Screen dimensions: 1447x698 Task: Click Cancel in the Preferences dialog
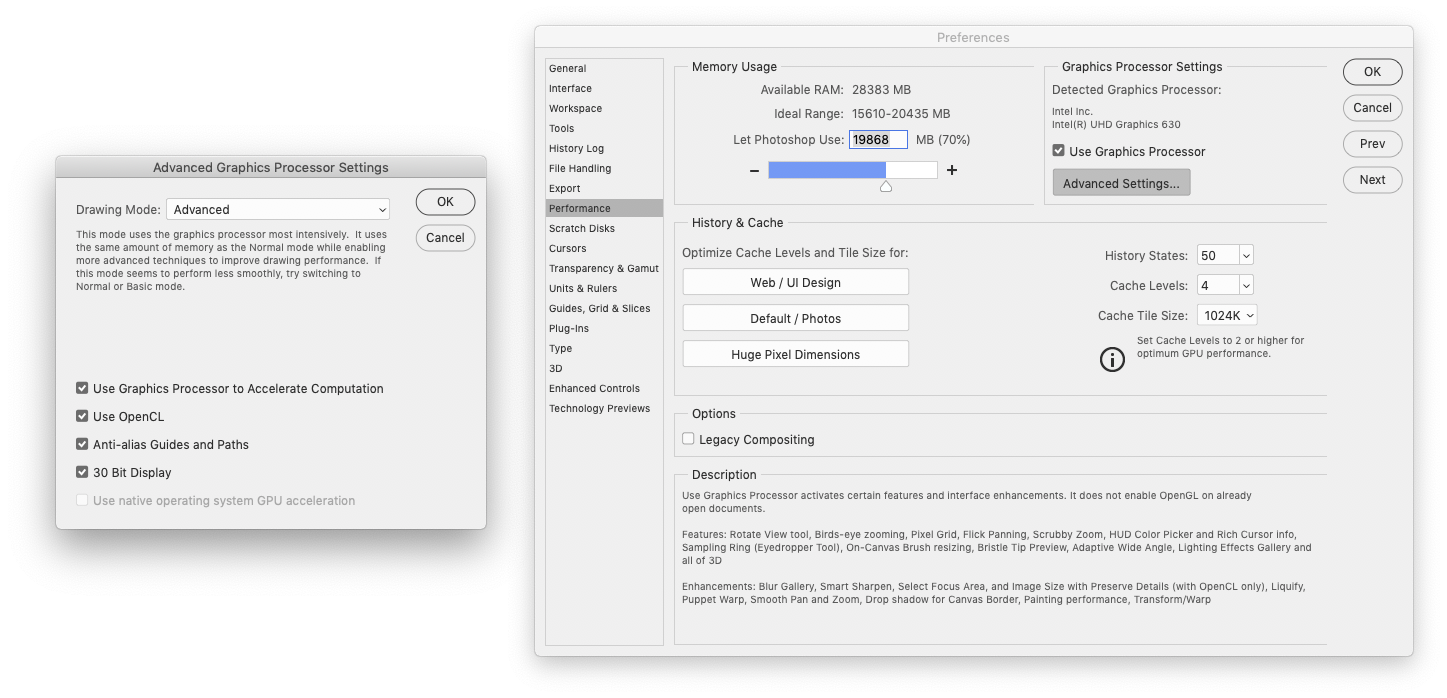tap(1372, 108)
